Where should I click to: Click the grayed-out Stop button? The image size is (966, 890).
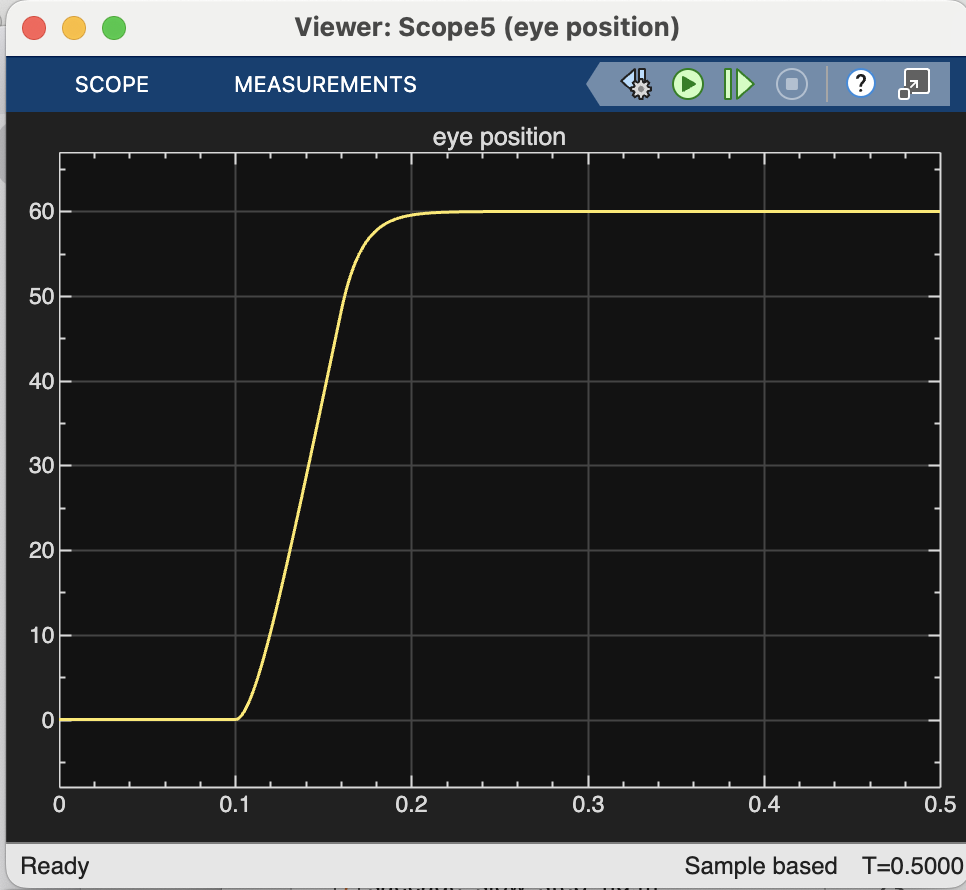tap(791, 84)
